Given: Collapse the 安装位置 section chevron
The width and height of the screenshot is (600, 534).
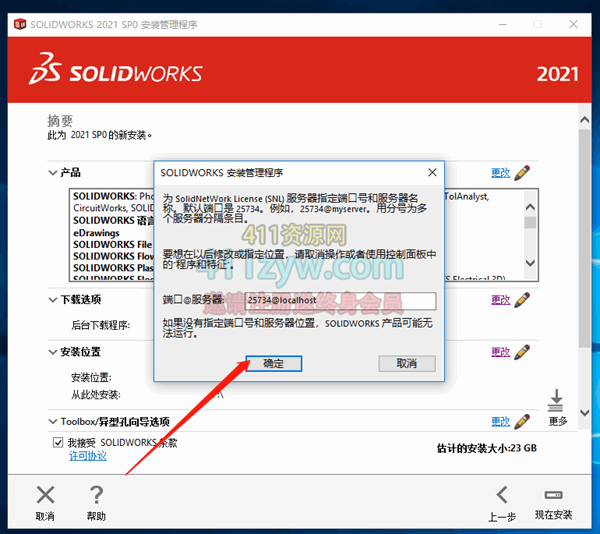Looking at the screenshot, I should [52, 352].
